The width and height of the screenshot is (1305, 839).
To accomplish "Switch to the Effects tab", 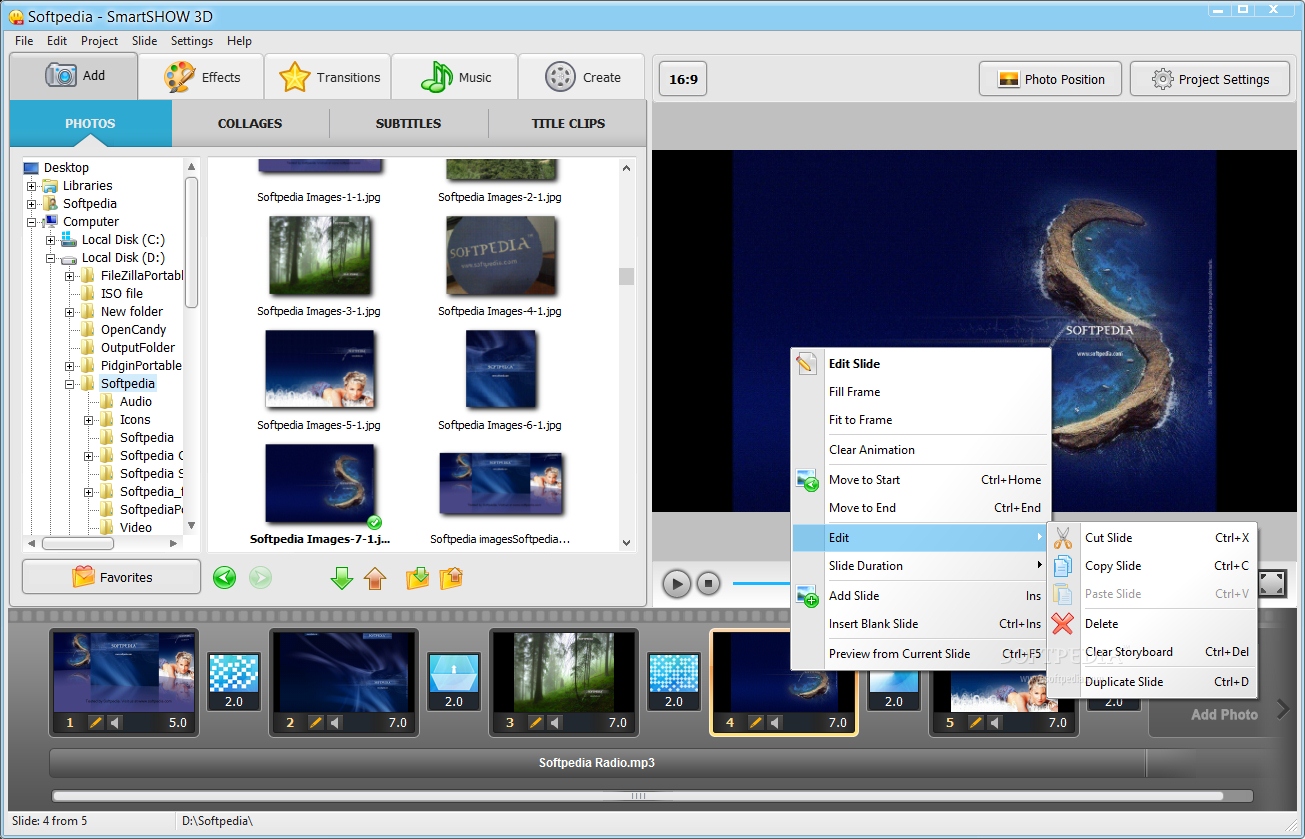I will 201,77.
